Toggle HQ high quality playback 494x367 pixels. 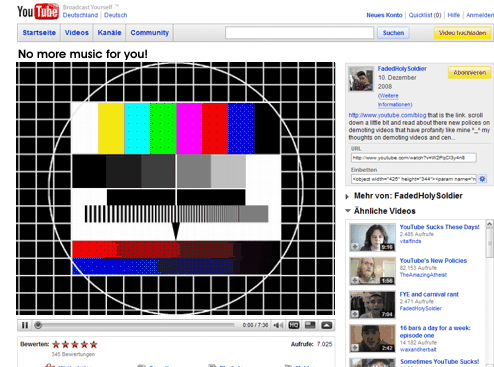point(294,325)
